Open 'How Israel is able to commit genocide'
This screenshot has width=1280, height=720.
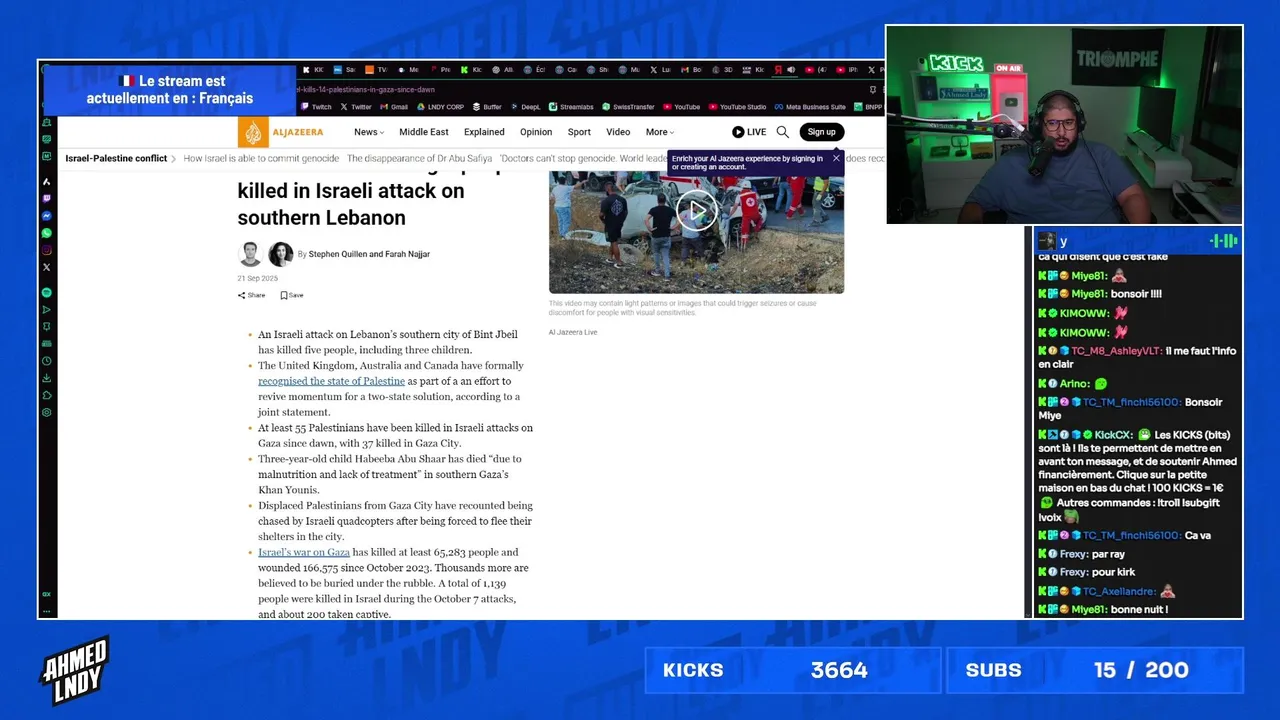261,158
